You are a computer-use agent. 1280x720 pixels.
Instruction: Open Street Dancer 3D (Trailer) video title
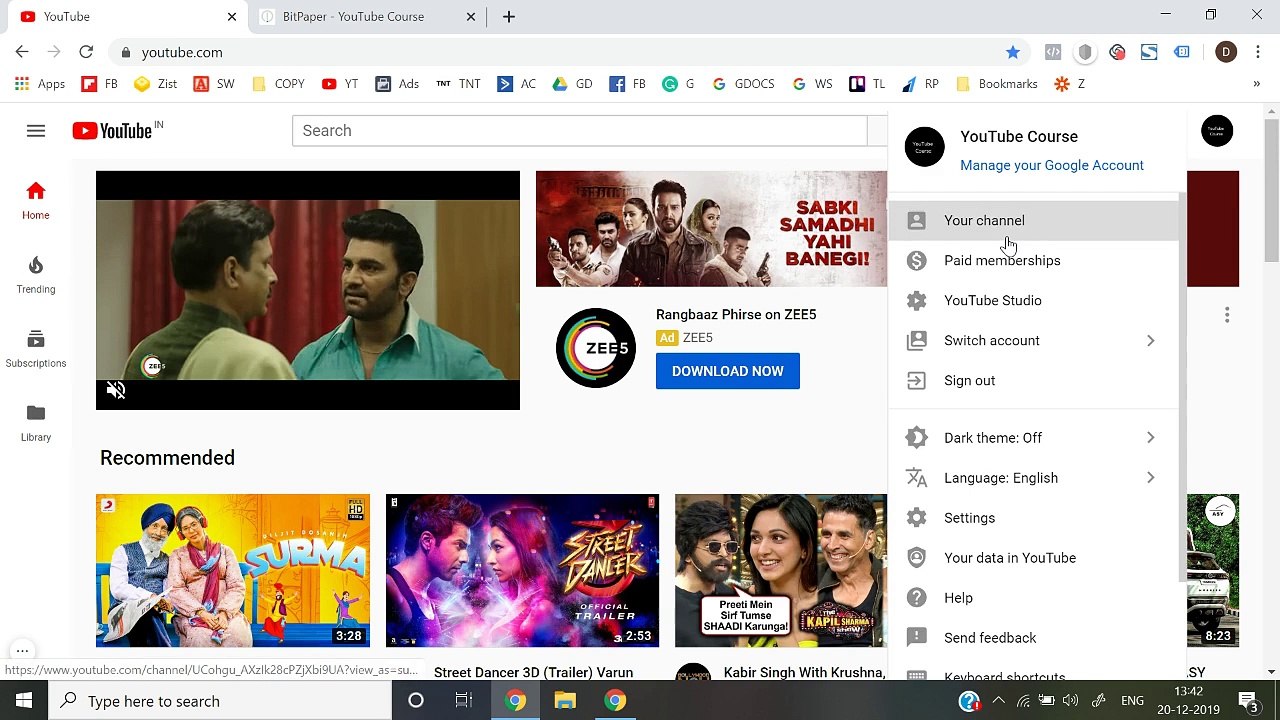(533, 673)
